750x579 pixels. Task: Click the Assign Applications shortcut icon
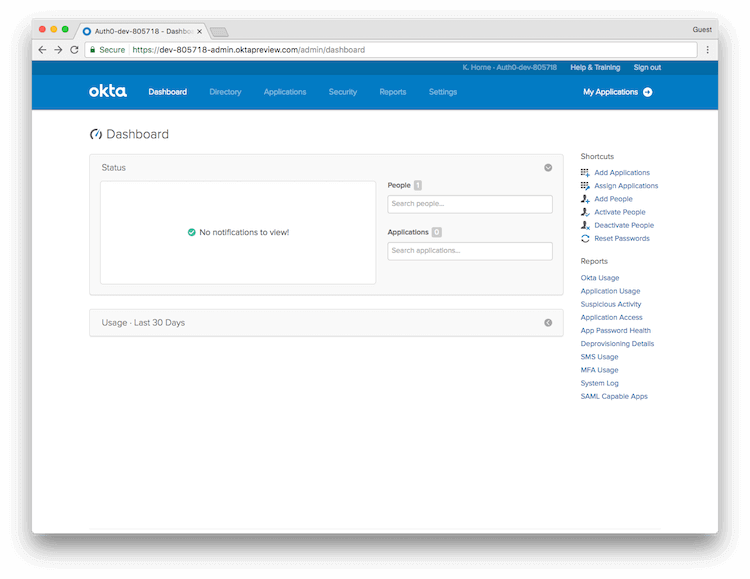tap(585, 186)
